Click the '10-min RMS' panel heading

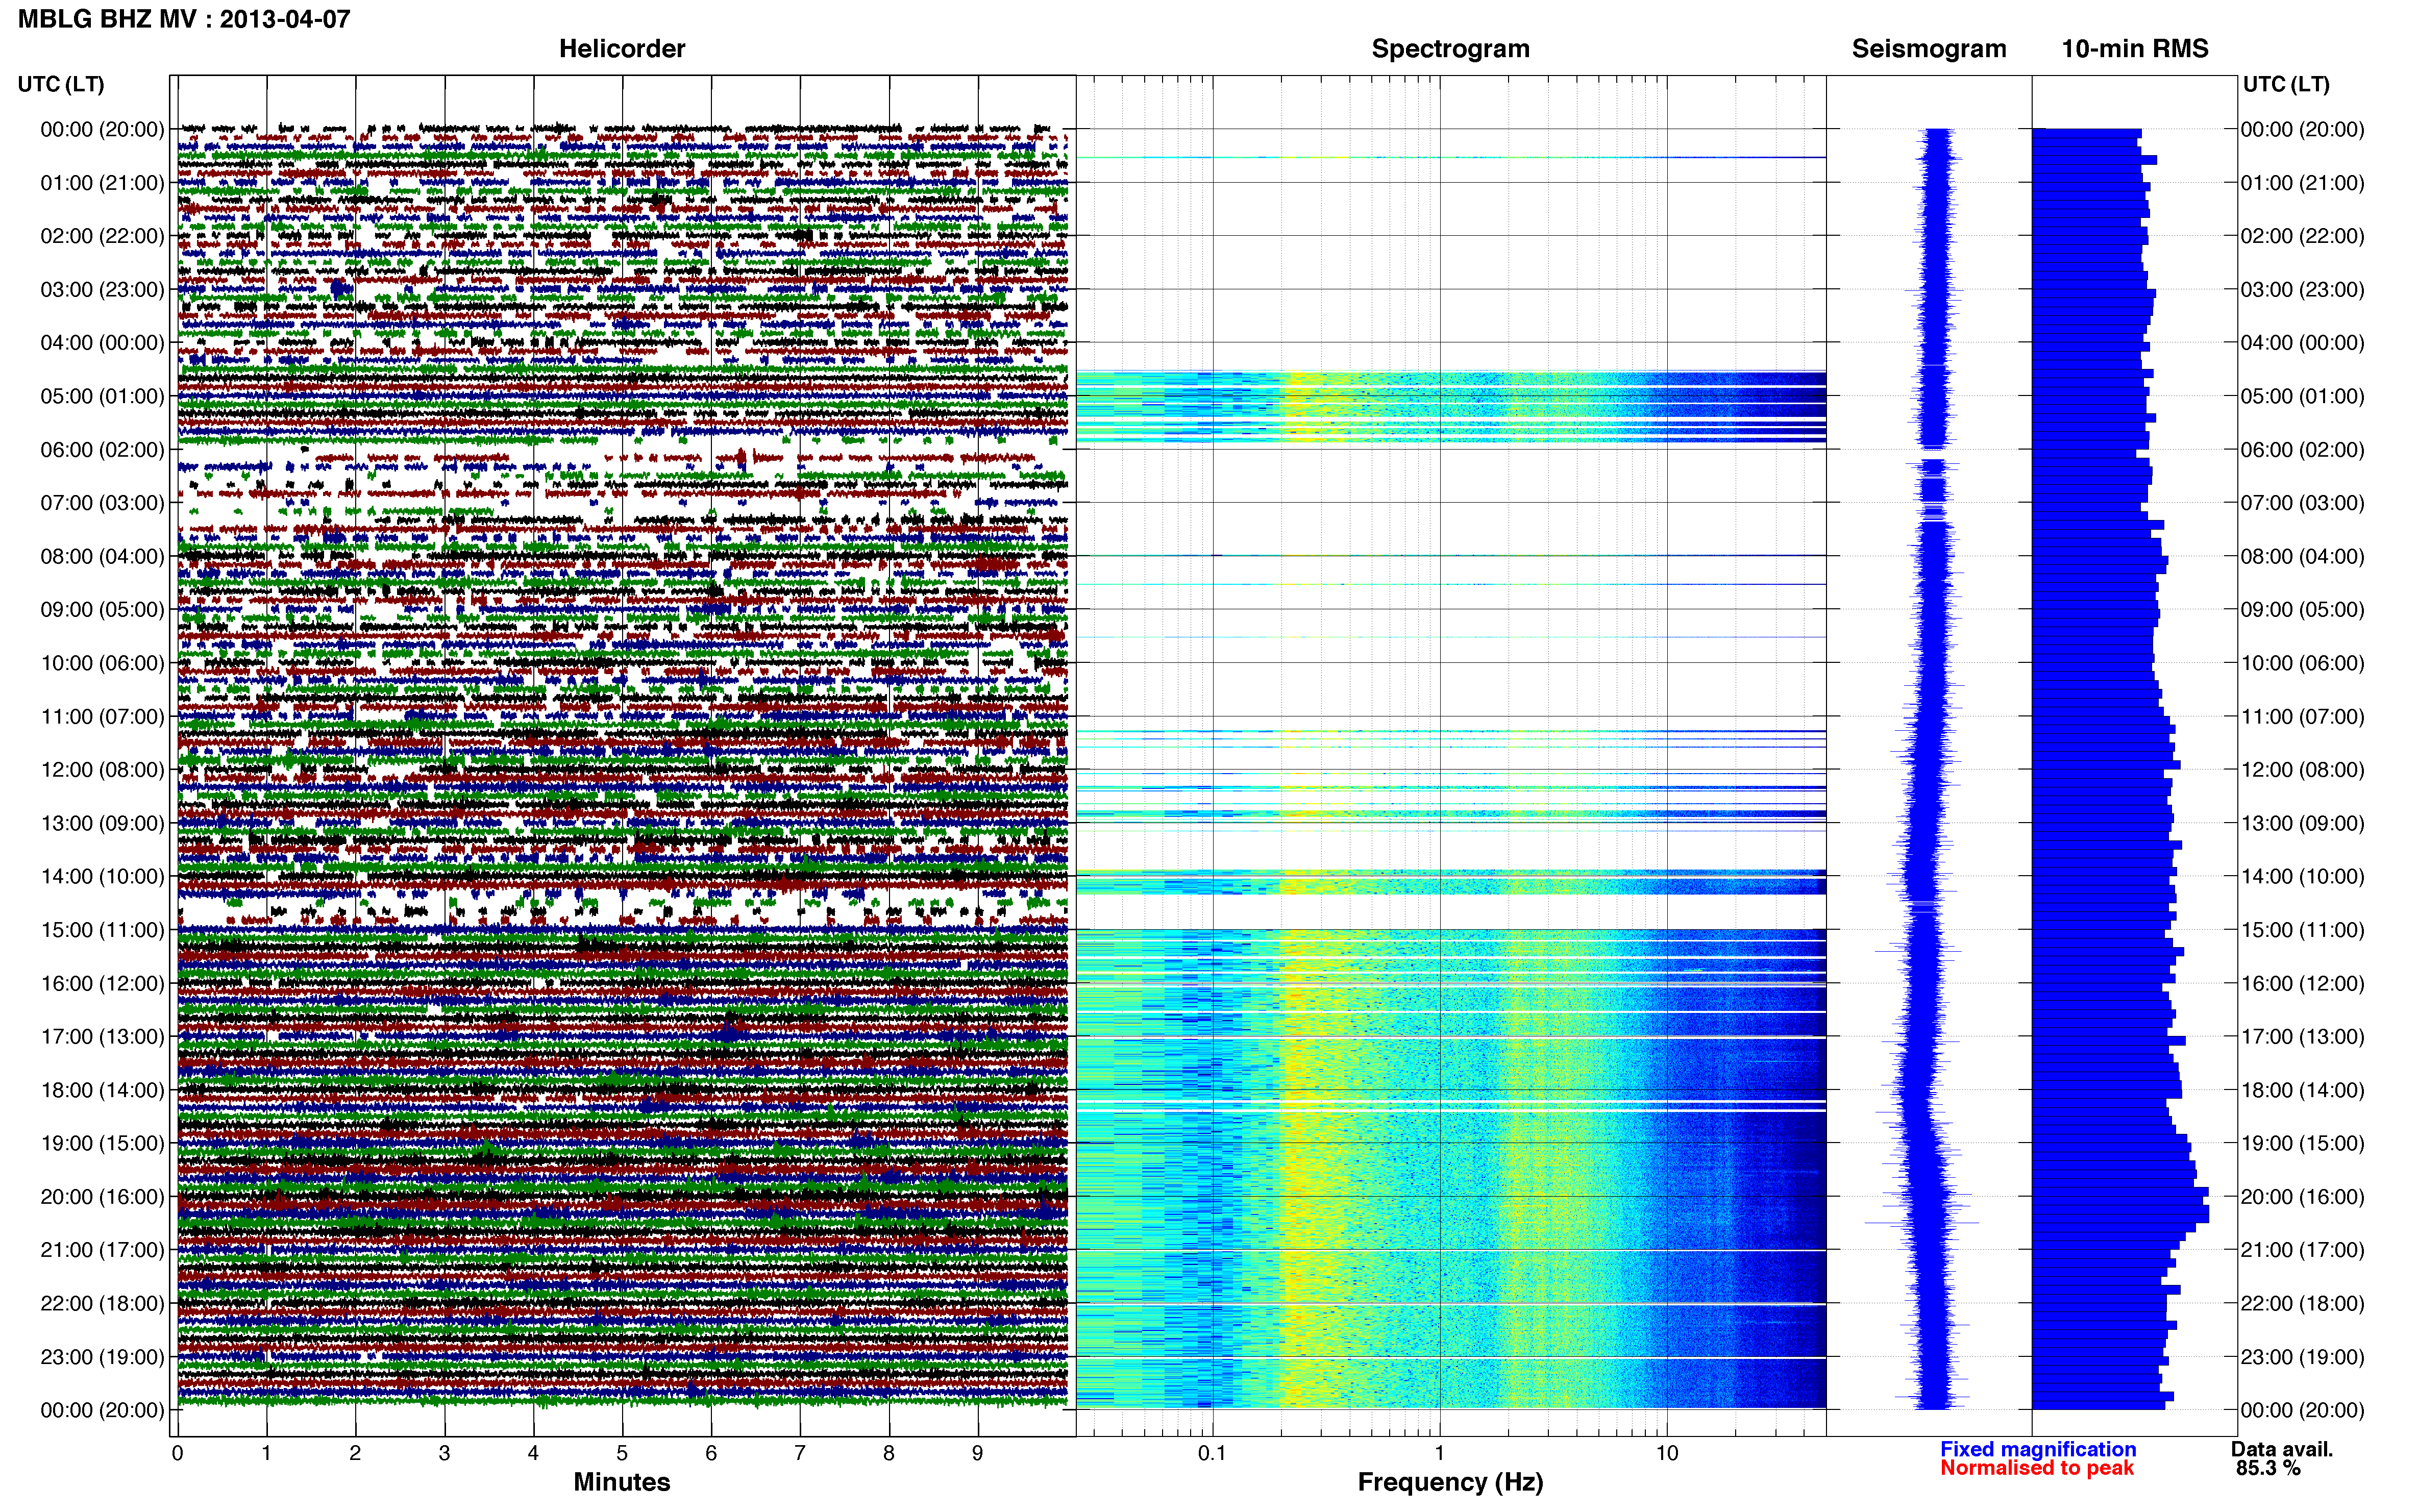[x=2135, y=48]
